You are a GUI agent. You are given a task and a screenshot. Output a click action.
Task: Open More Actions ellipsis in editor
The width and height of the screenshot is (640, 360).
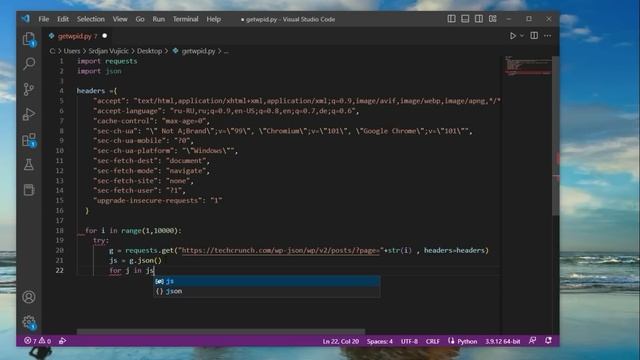(x=548, y=36)
